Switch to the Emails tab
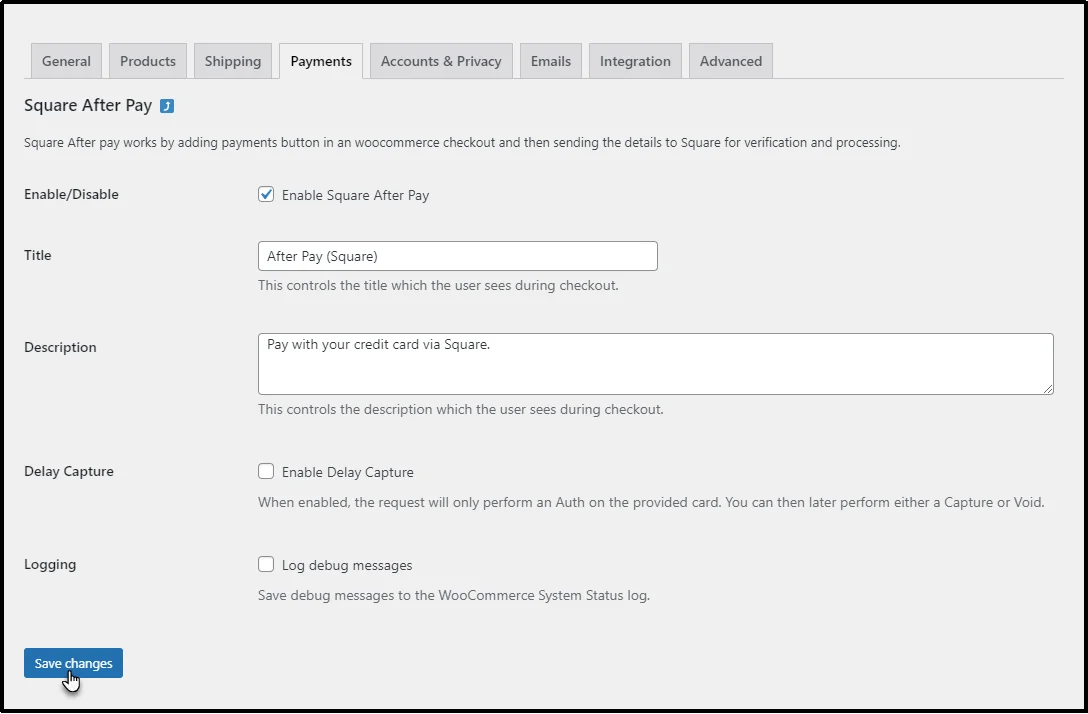 pyautogui.click(x=551, y=61)
